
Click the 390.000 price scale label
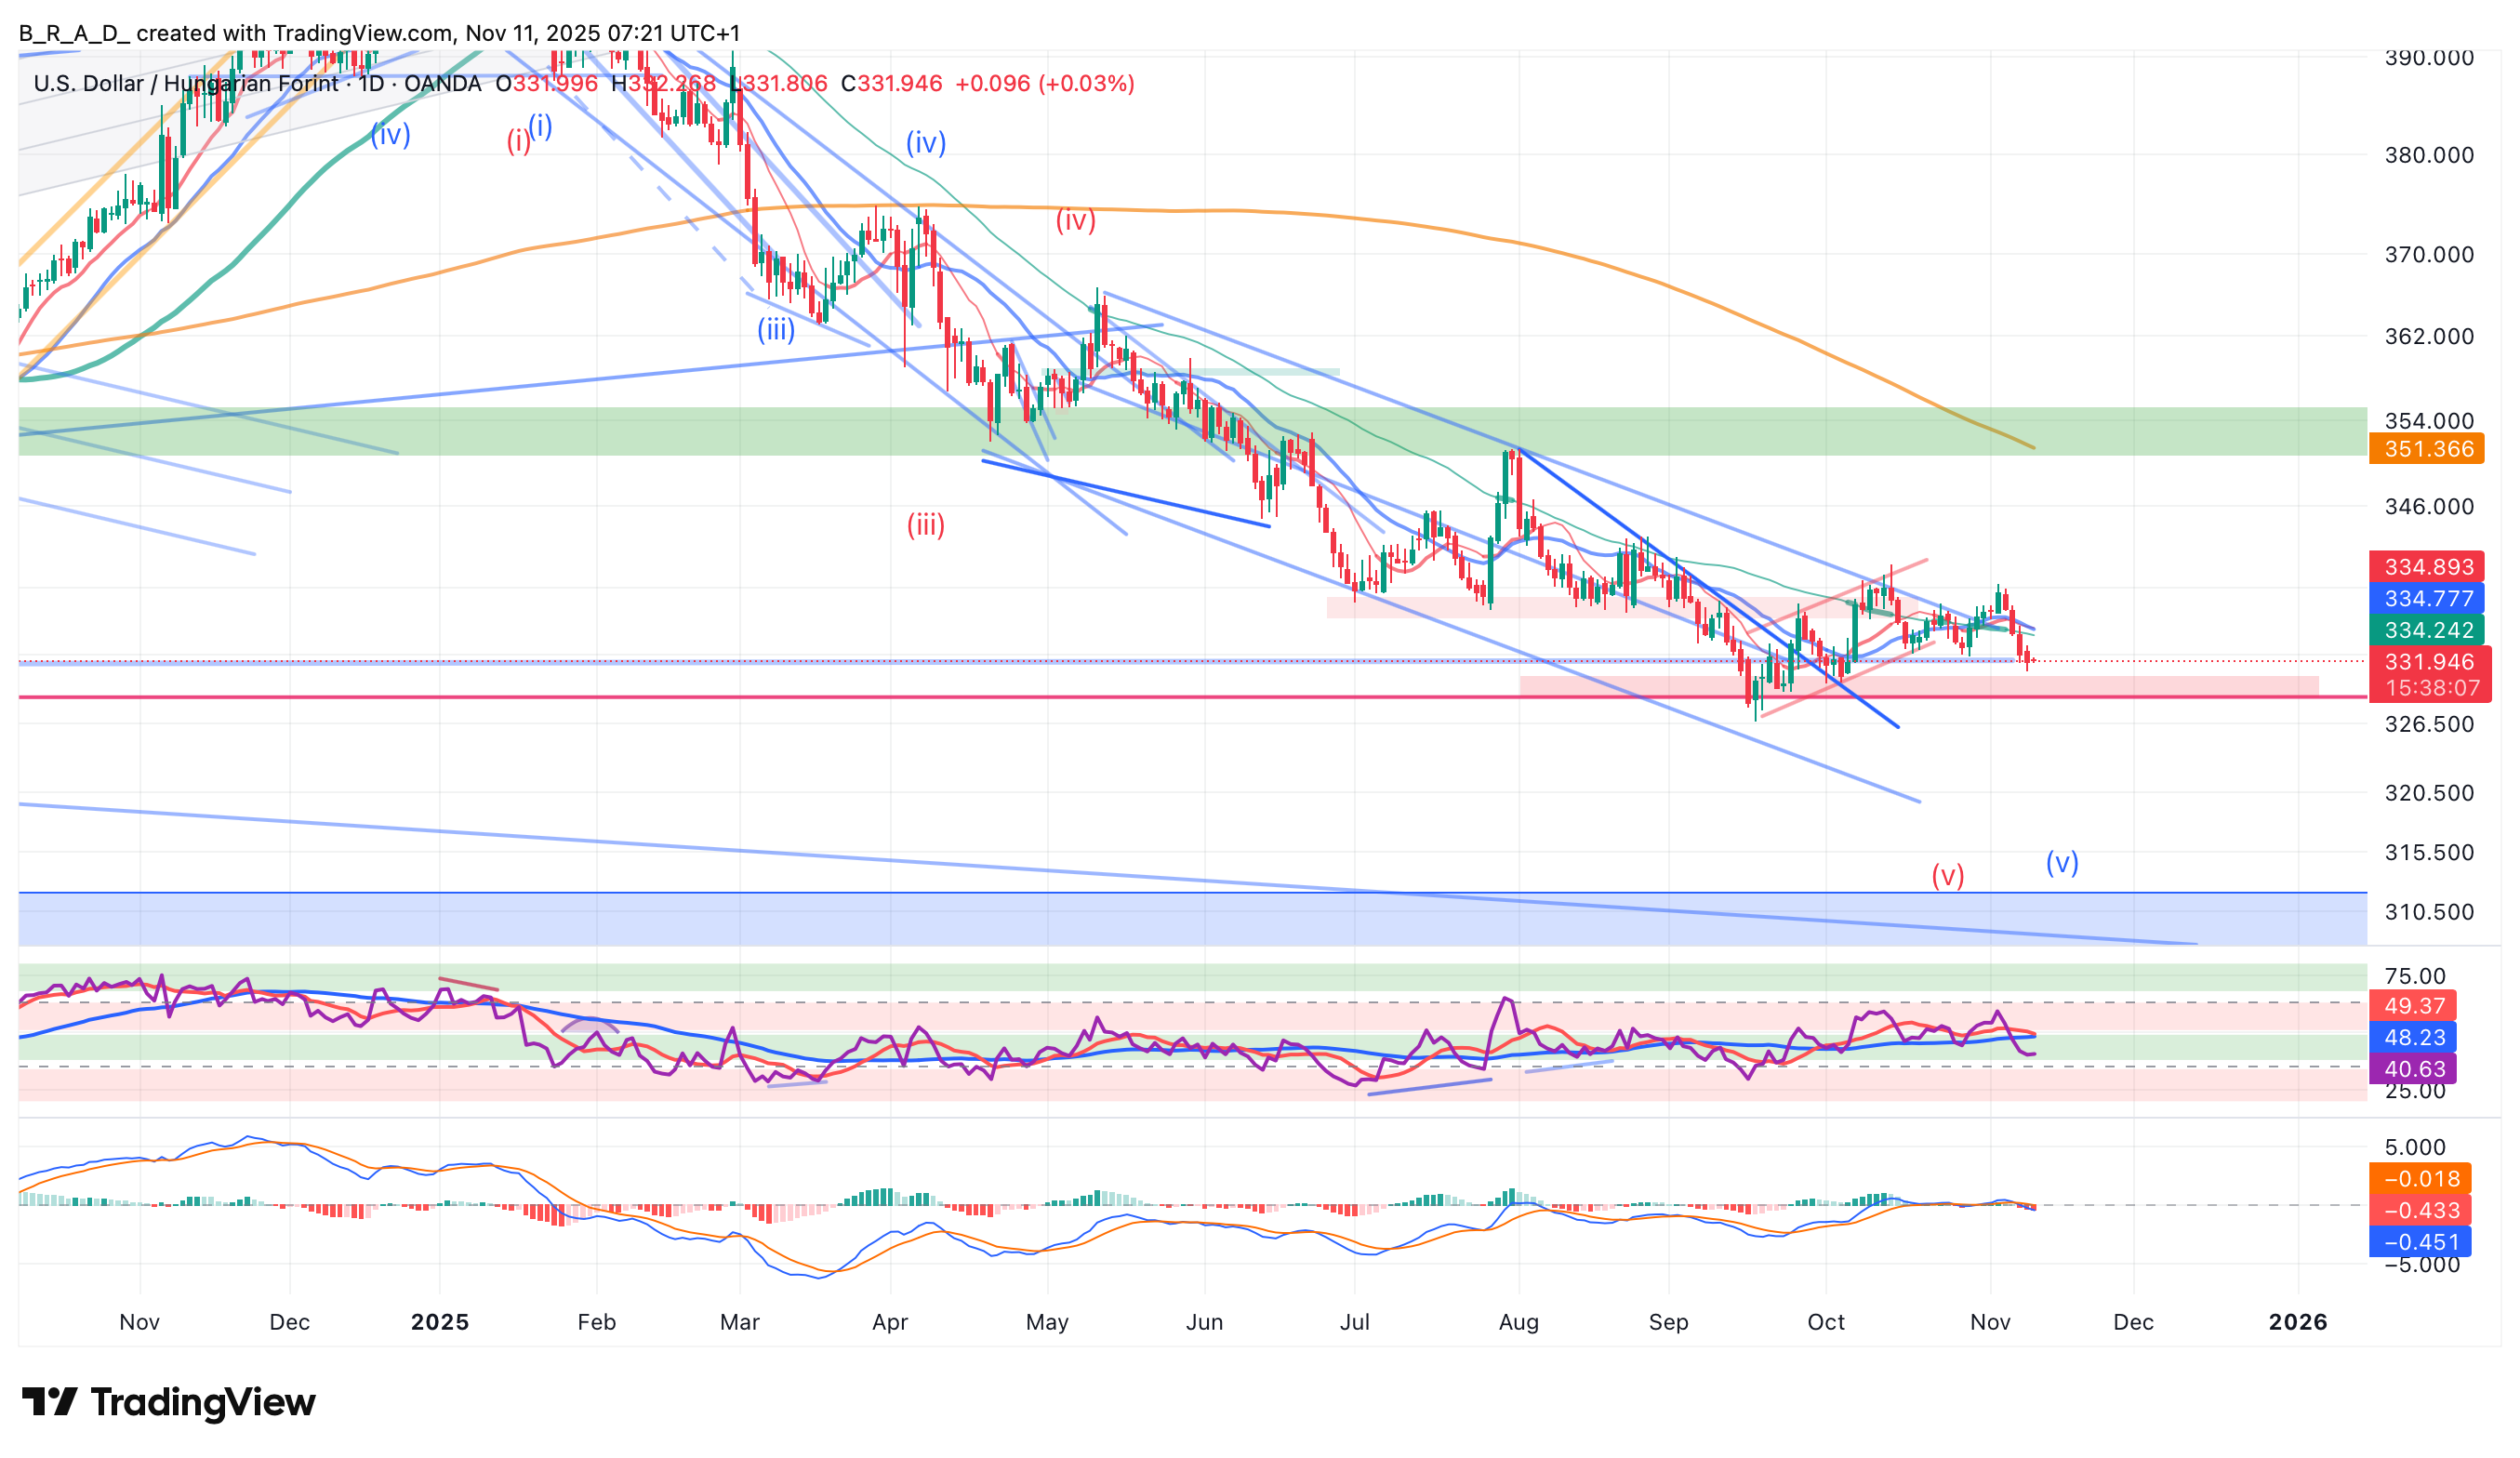[x=2428, y=58]
